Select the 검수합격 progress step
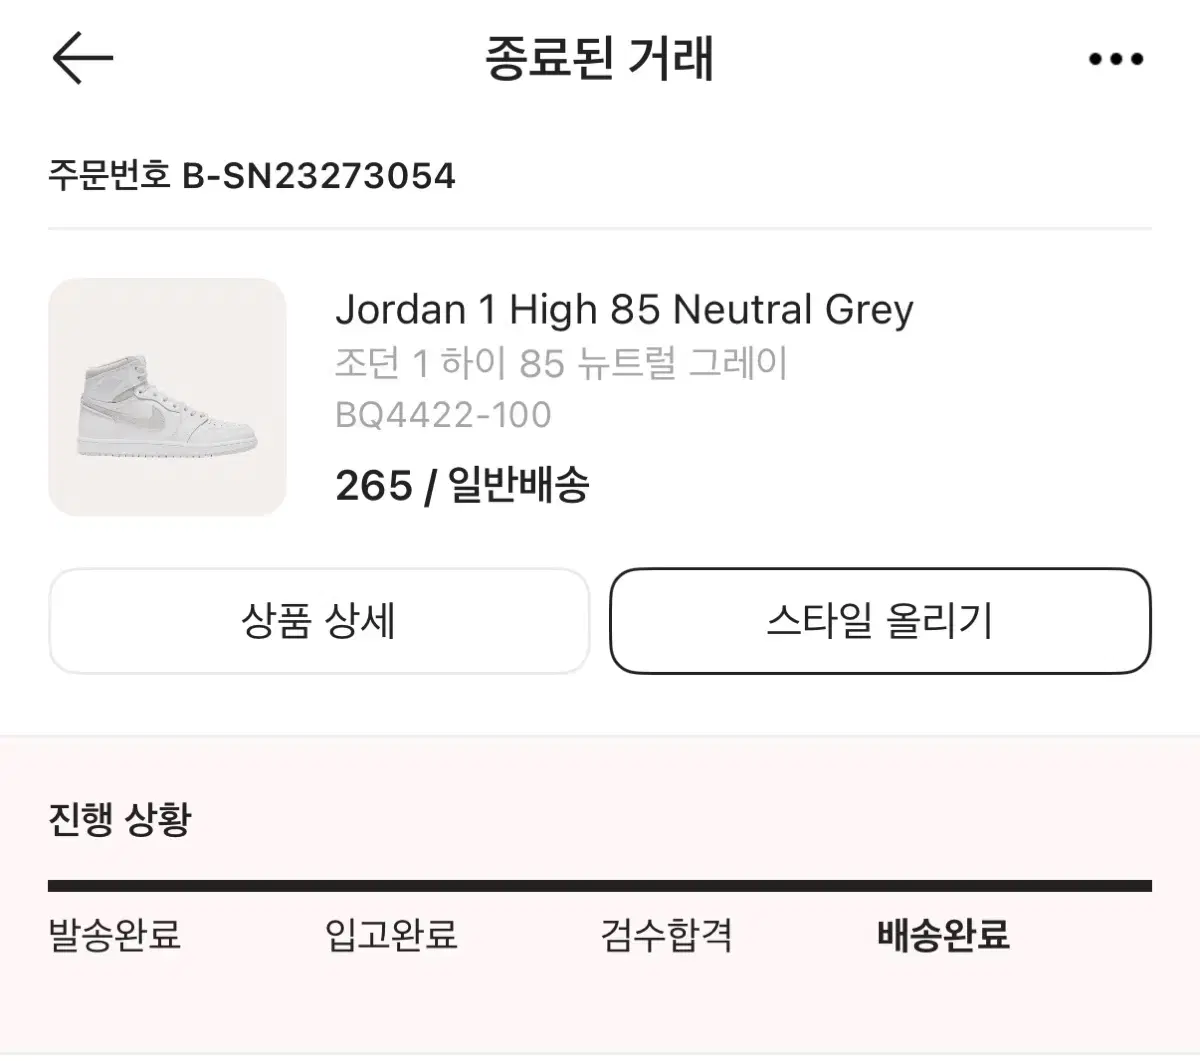The height and width of the screenshot is (1061, 1200). (667, 935)
